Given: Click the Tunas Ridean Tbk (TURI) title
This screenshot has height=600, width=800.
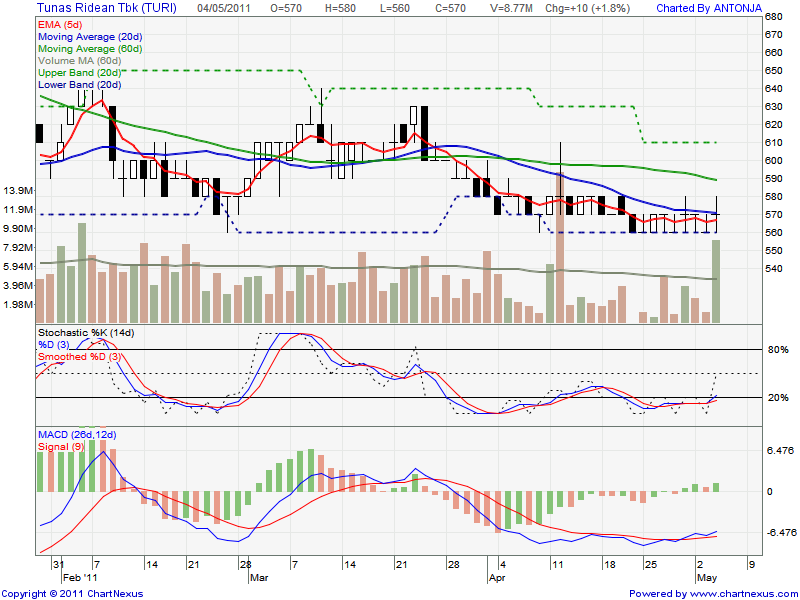Looking at the screenshot, I should [107, 8].
